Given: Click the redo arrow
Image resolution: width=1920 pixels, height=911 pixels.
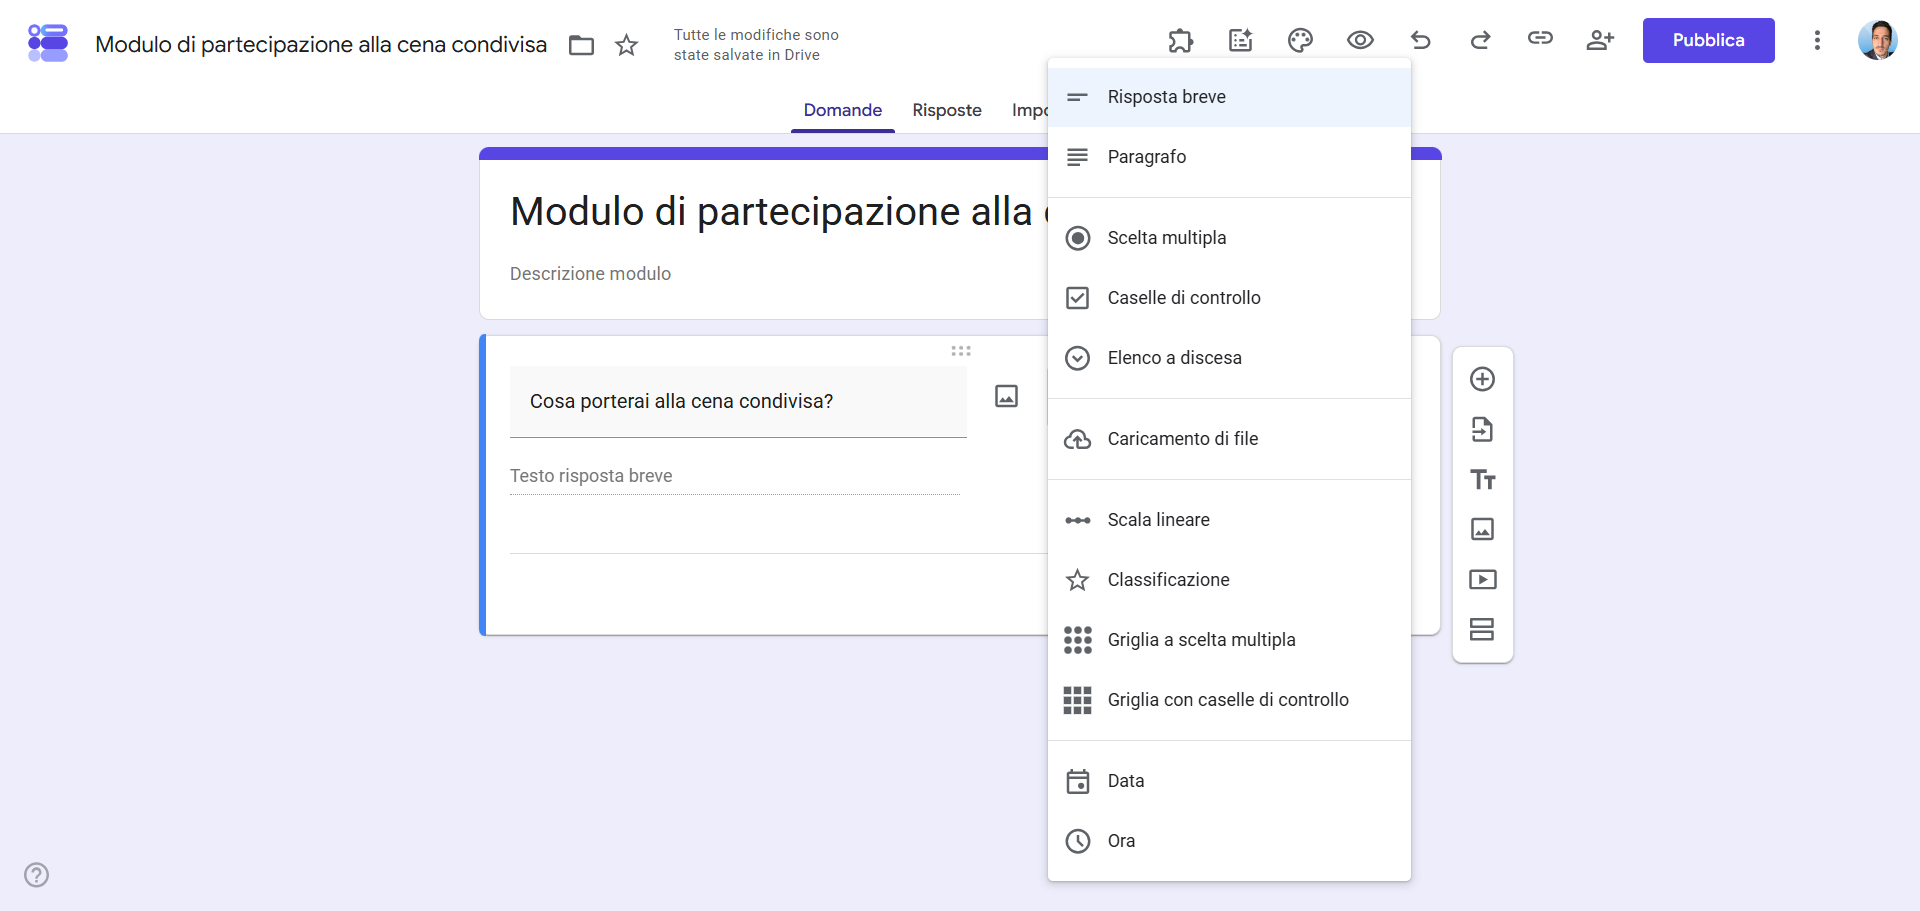Looking at the screenshot, I should 1480,40.
